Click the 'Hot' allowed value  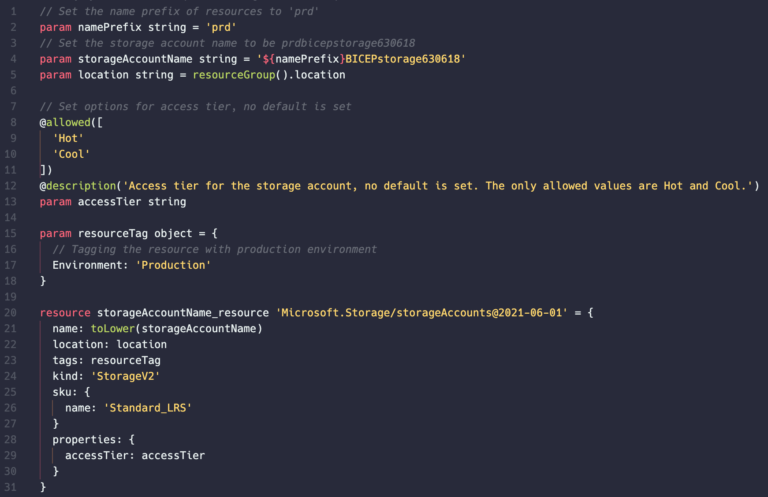(68, 139)
